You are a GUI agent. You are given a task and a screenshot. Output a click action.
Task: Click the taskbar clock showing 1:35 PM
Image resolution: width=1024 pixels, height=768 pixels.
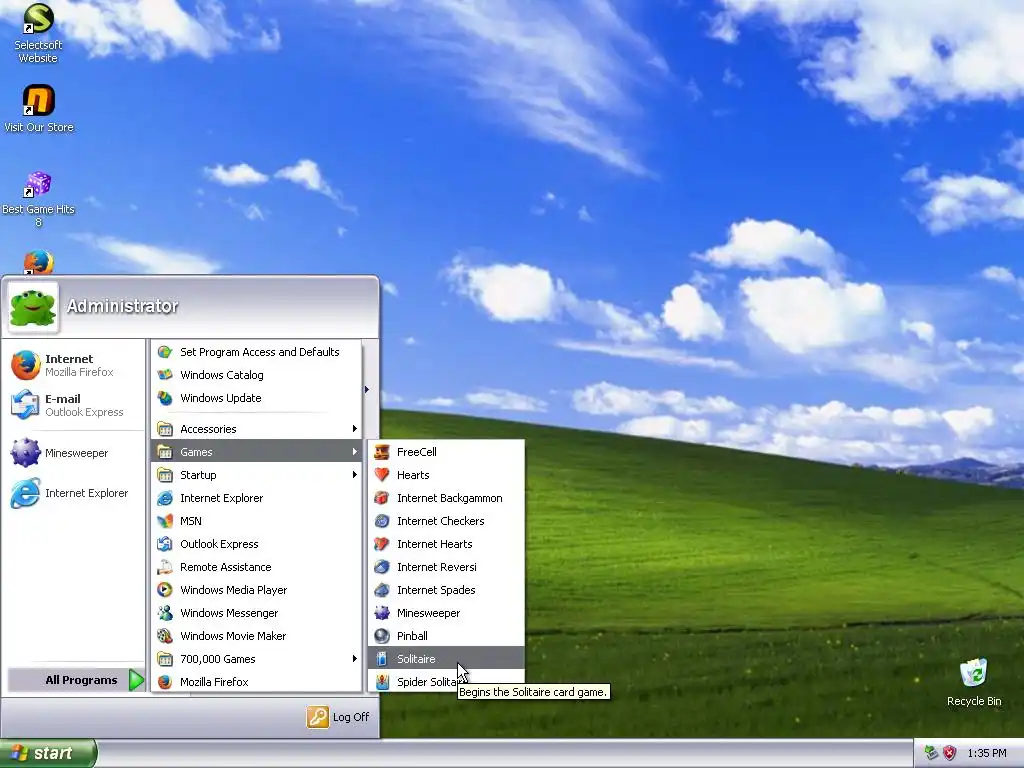(x=987, y=753)
